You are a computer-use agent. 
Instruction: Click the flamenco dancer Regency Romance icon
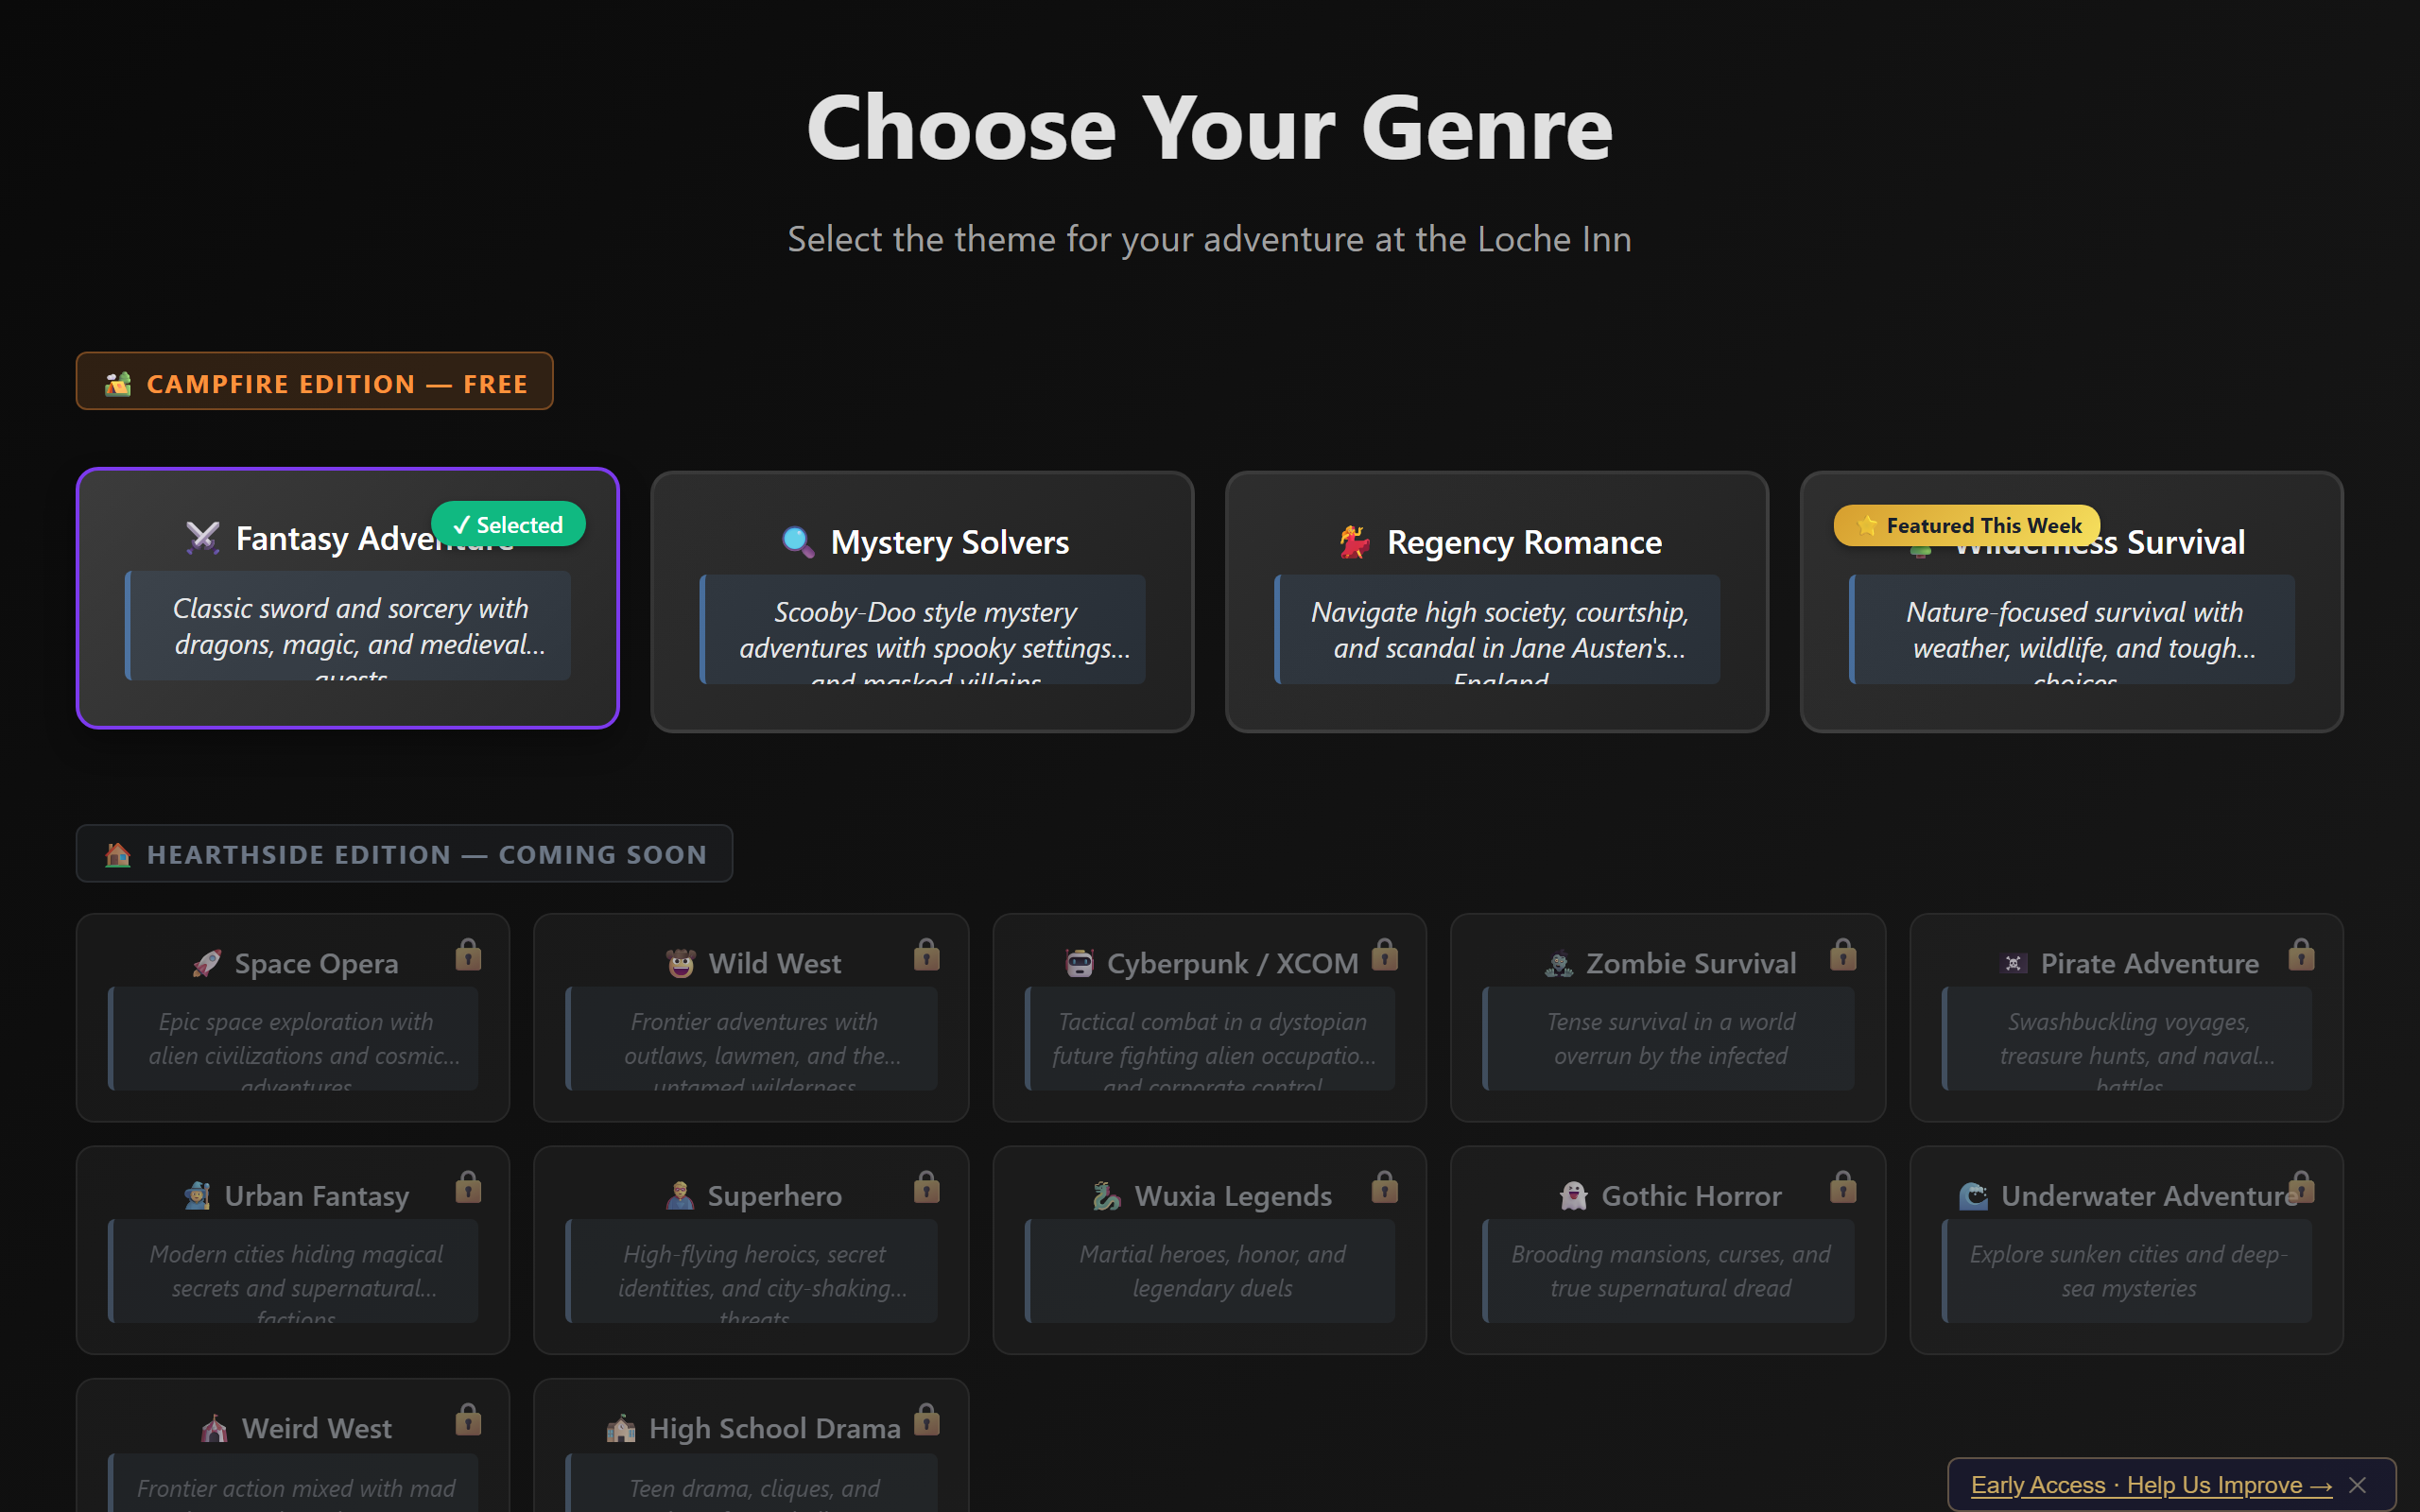[1355, 541]
